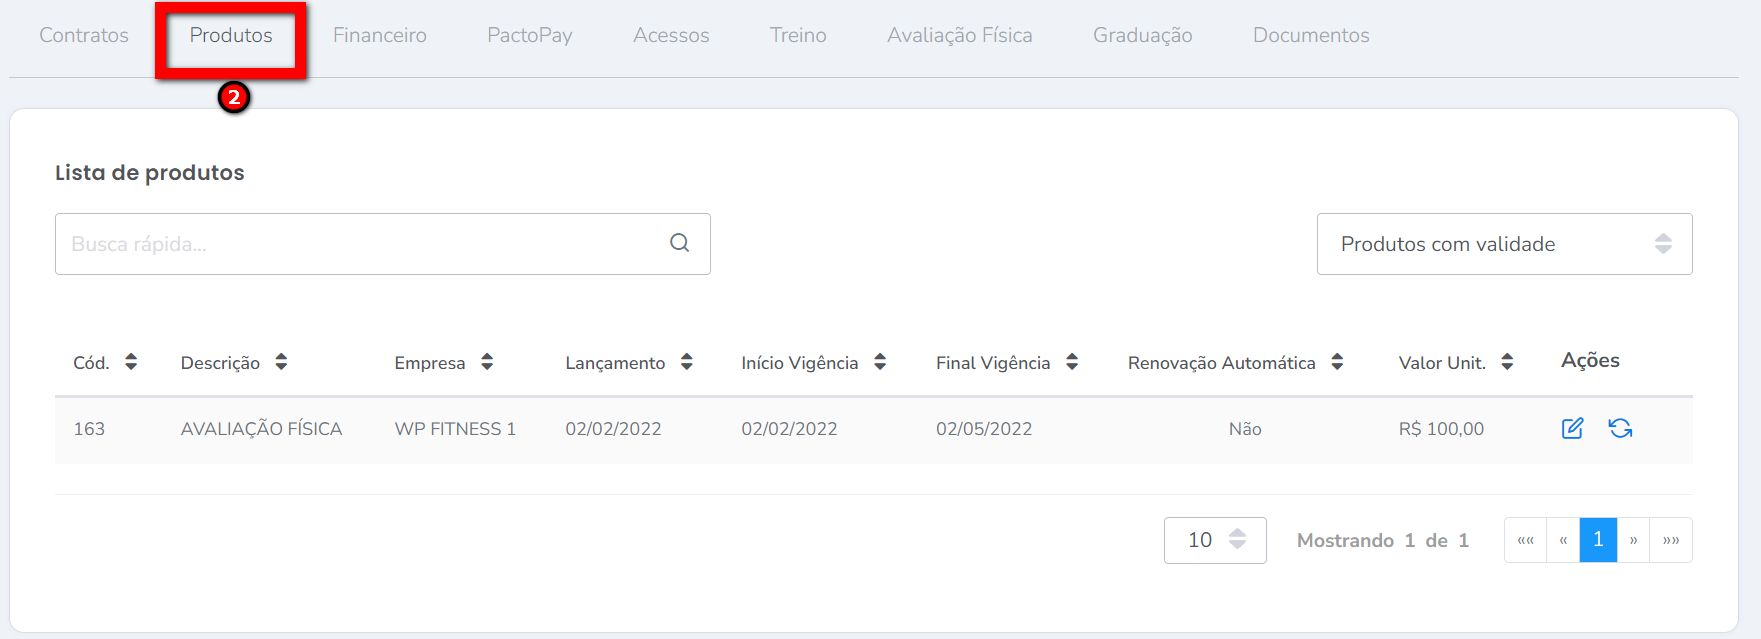This screenshot has width=1761, height=639.
Task: Switch to the Financeiro tab
Action: (379, 35)
